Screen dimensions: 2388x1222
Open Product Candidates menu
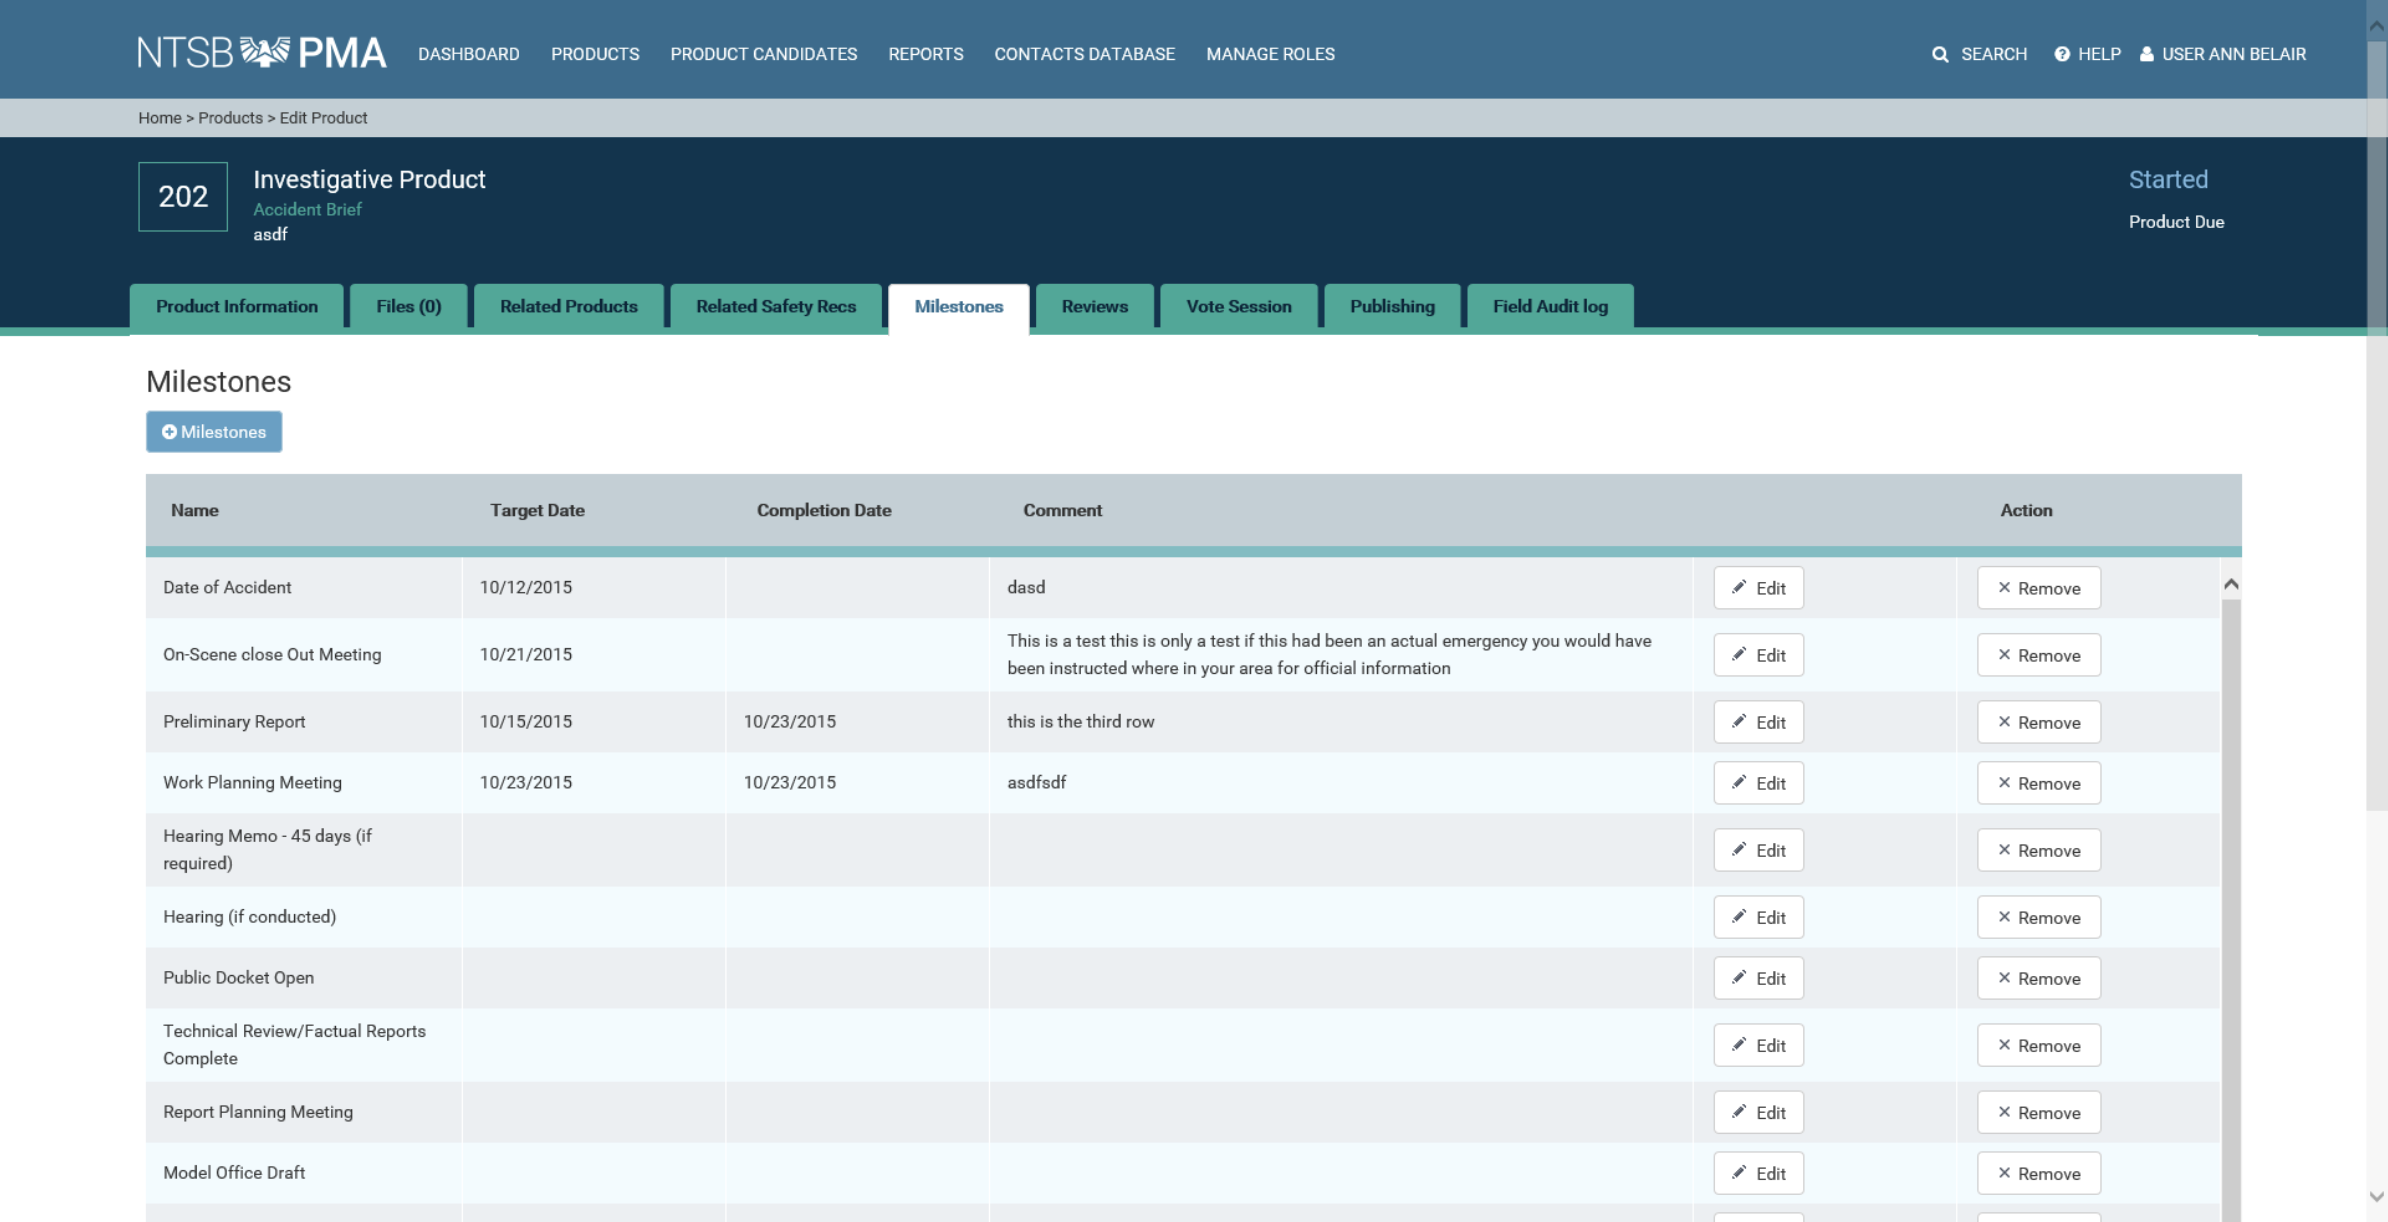pos(763,54)
